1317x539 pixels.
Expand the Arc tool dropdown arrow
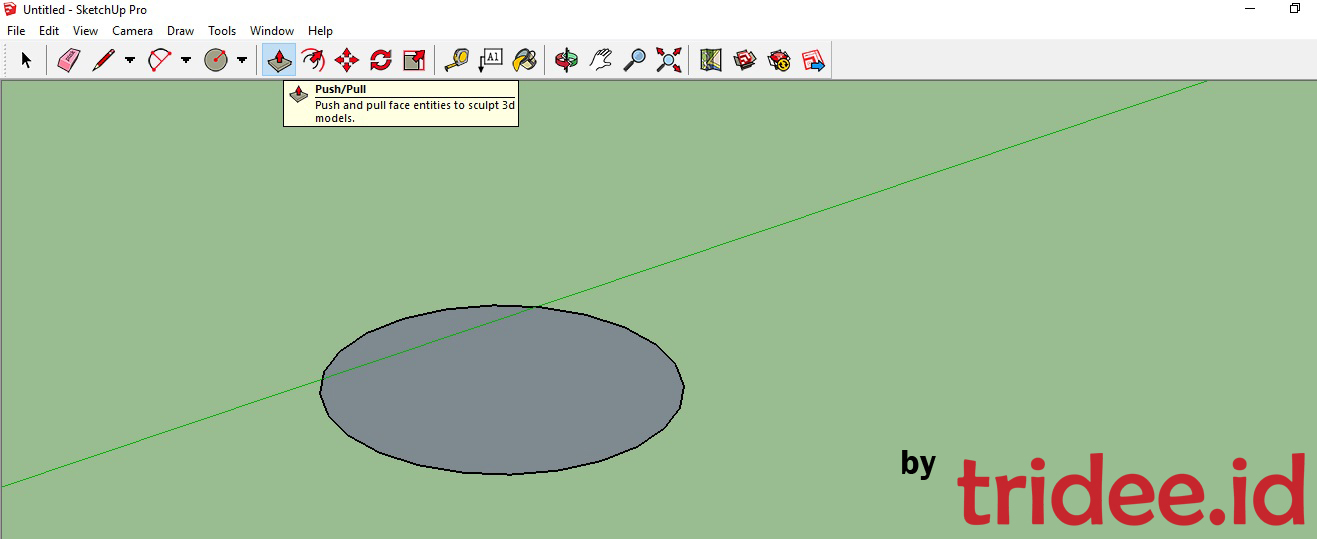click(x=186, y=60)
